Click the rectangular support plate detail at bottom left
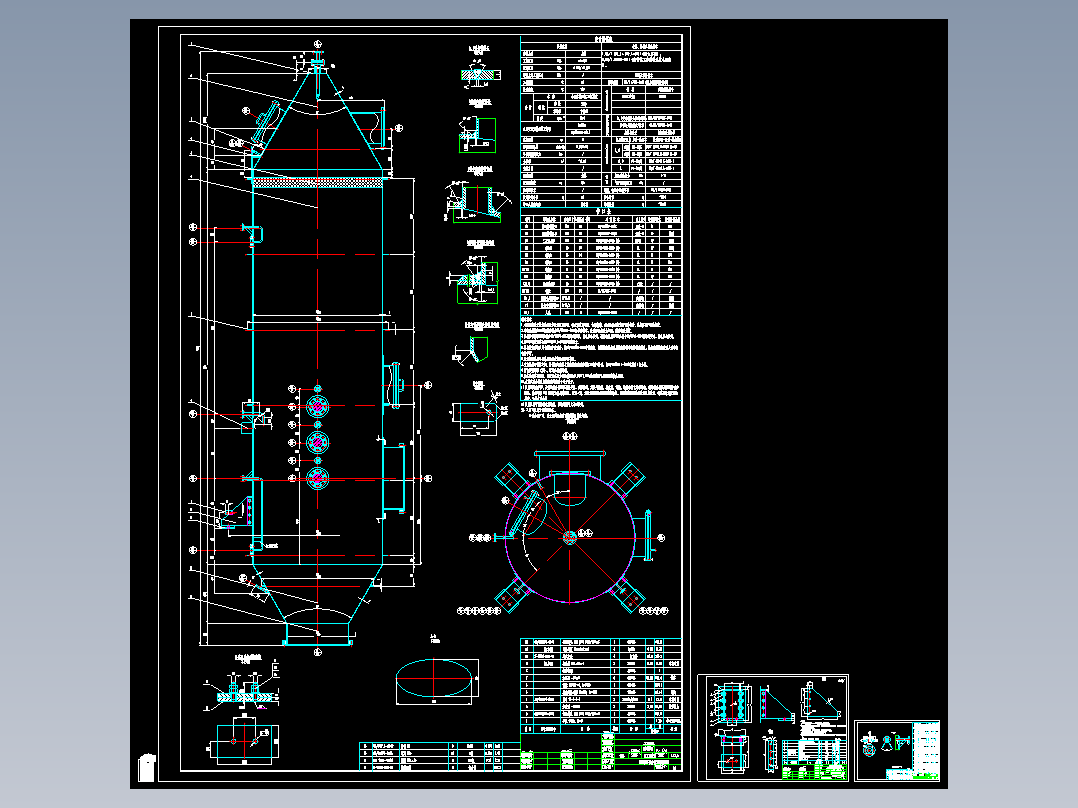1078x808 pixels. [x=243, y=741]
